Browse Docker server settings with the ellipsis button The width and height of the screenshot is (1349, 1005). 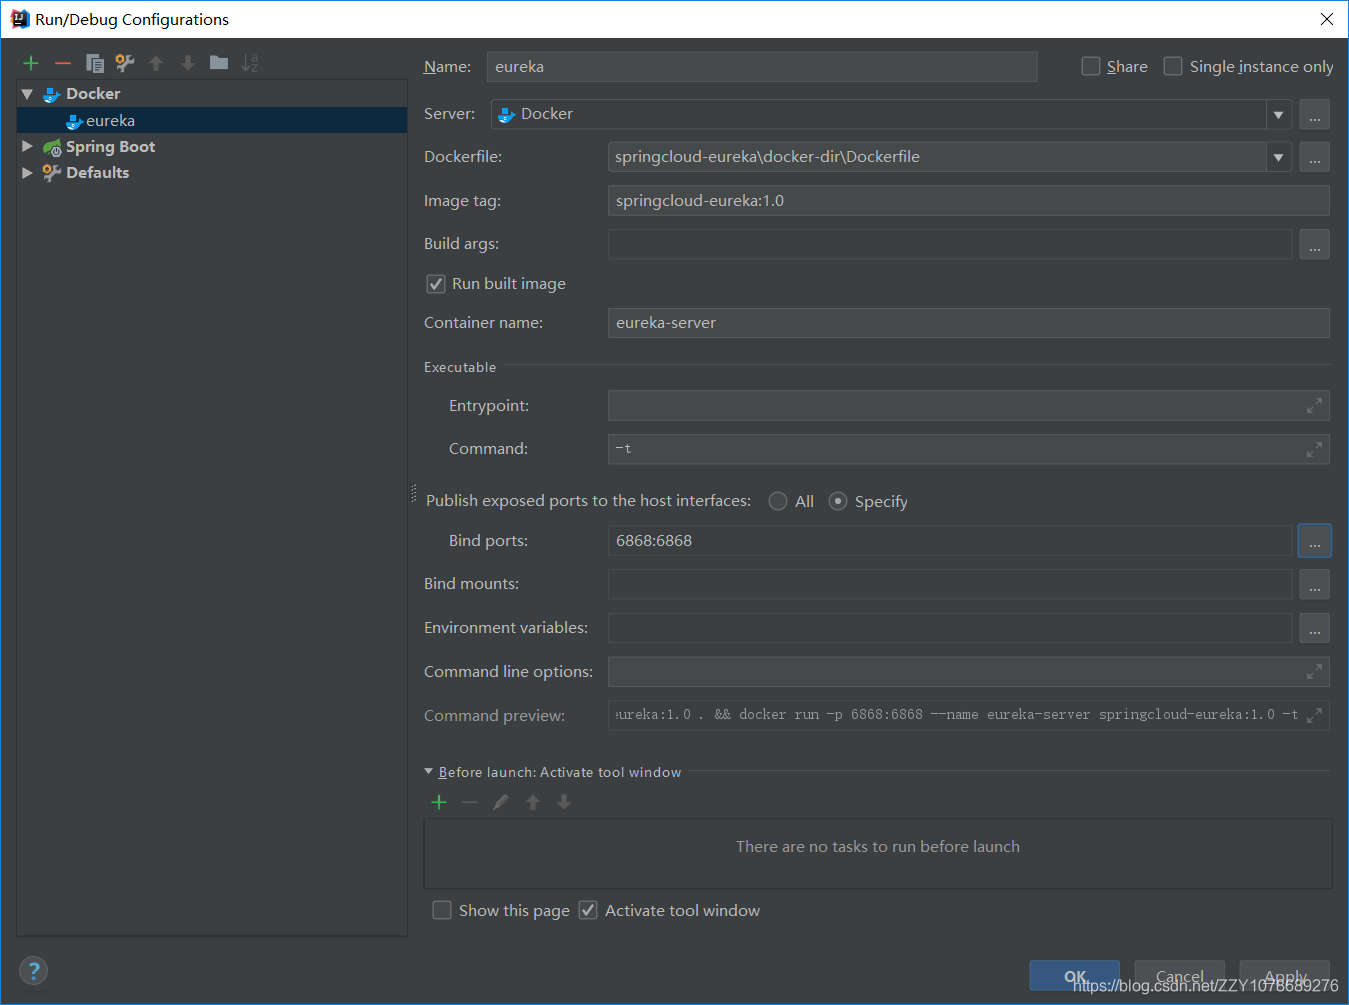[x=1314, y=114]
